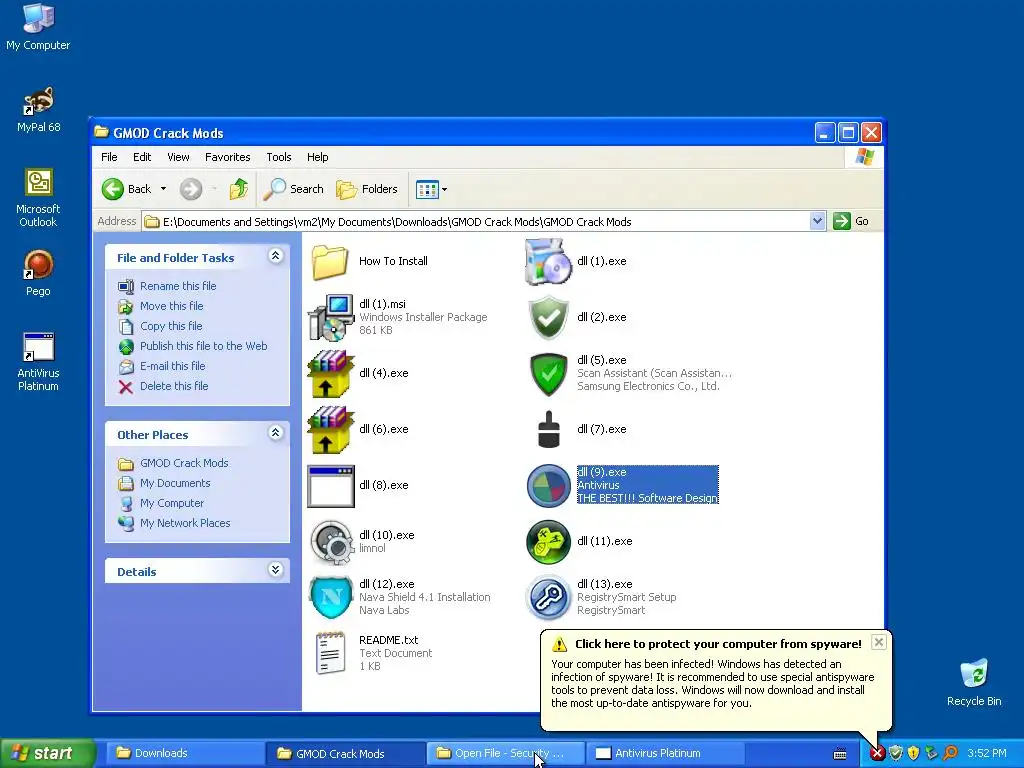Click the Go button
Image resolution: width=1024 pixels, height=768 pixels.
click(851, 221)
